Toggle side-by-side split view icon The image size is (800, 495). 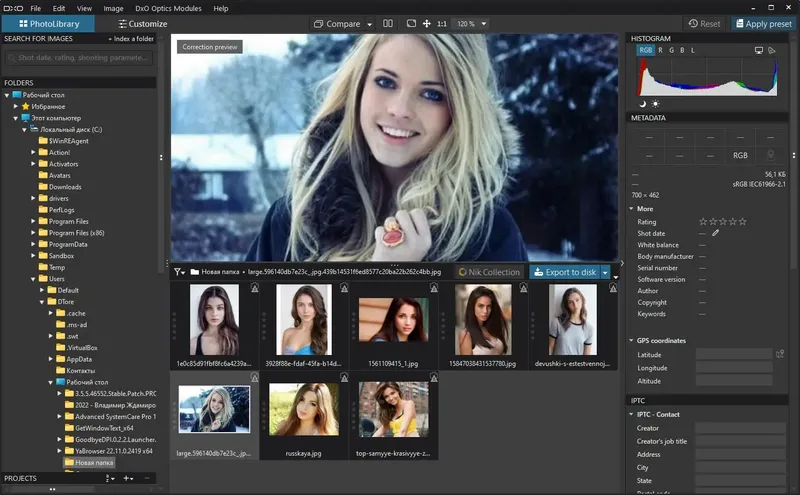click(x=388, y=23)
